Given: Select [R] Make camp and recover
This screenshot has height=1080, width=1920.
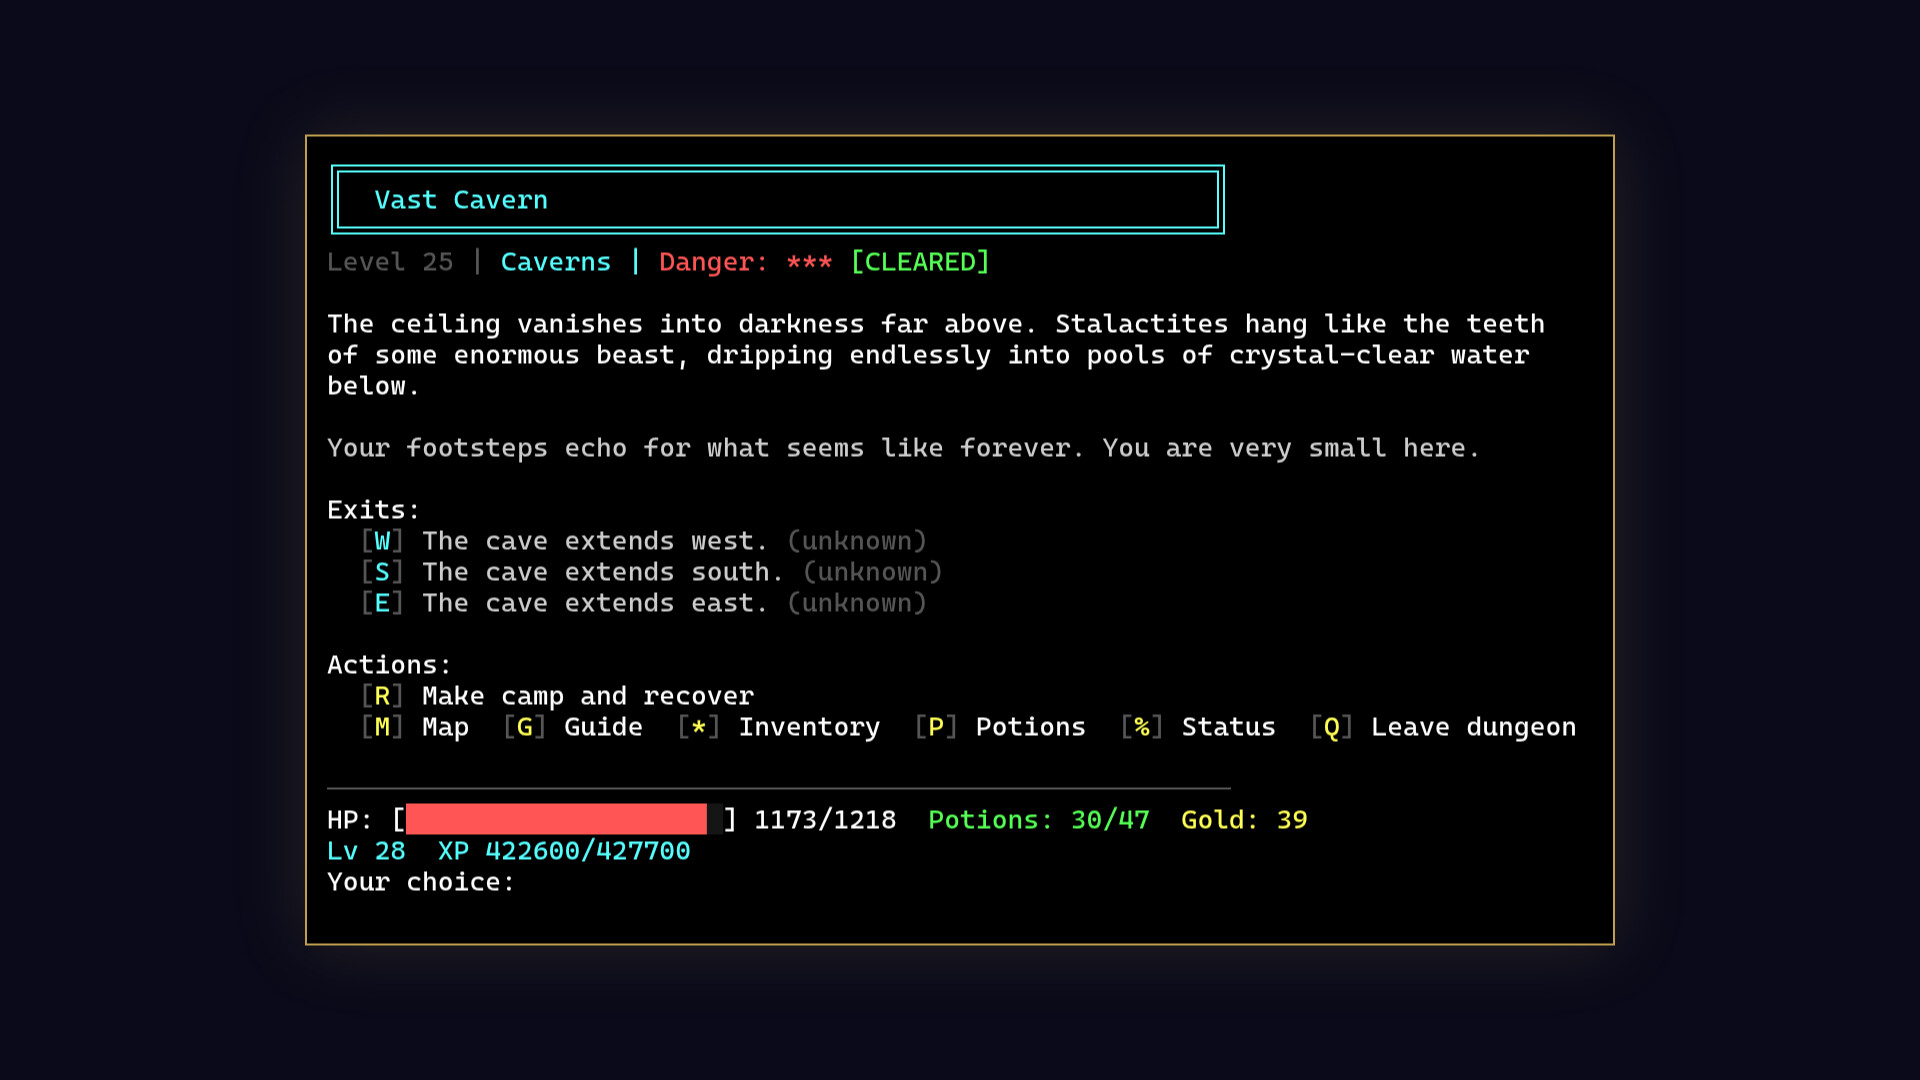Looking at the screenshot, I should pyautogui.click(x=558, y=696).
